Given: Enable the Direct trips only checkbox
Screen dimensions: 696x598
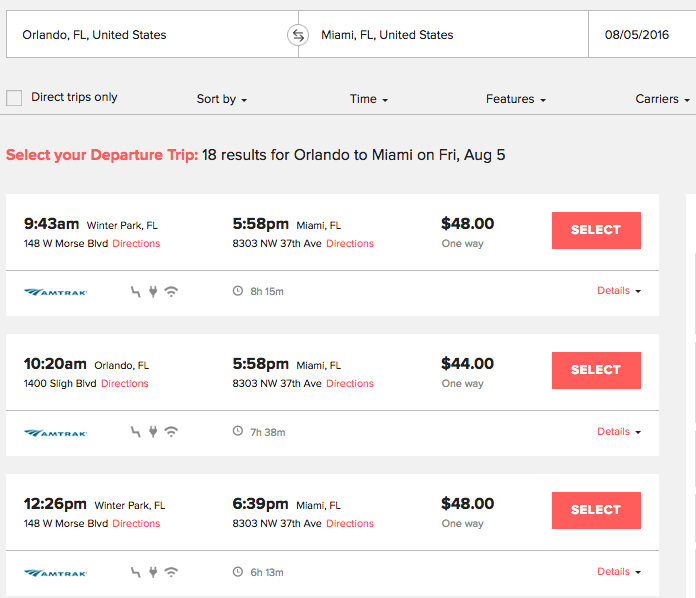Looking at the screenshot, I should coord(14,98).
